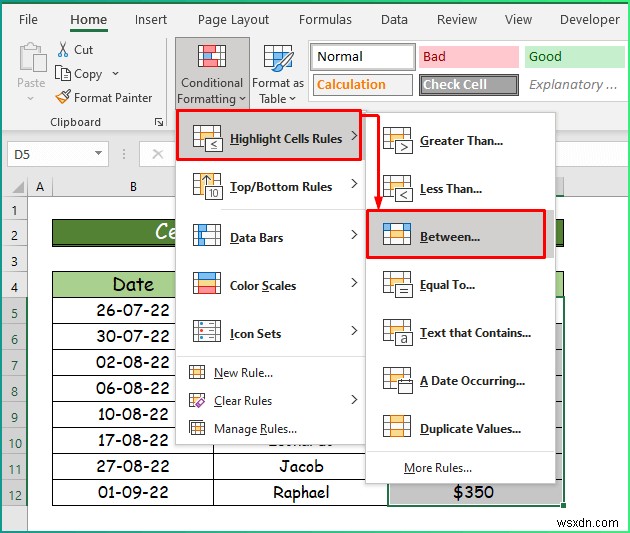Switch to the Insert tab
Screen dimensions: 630x533
coord(151,19)
